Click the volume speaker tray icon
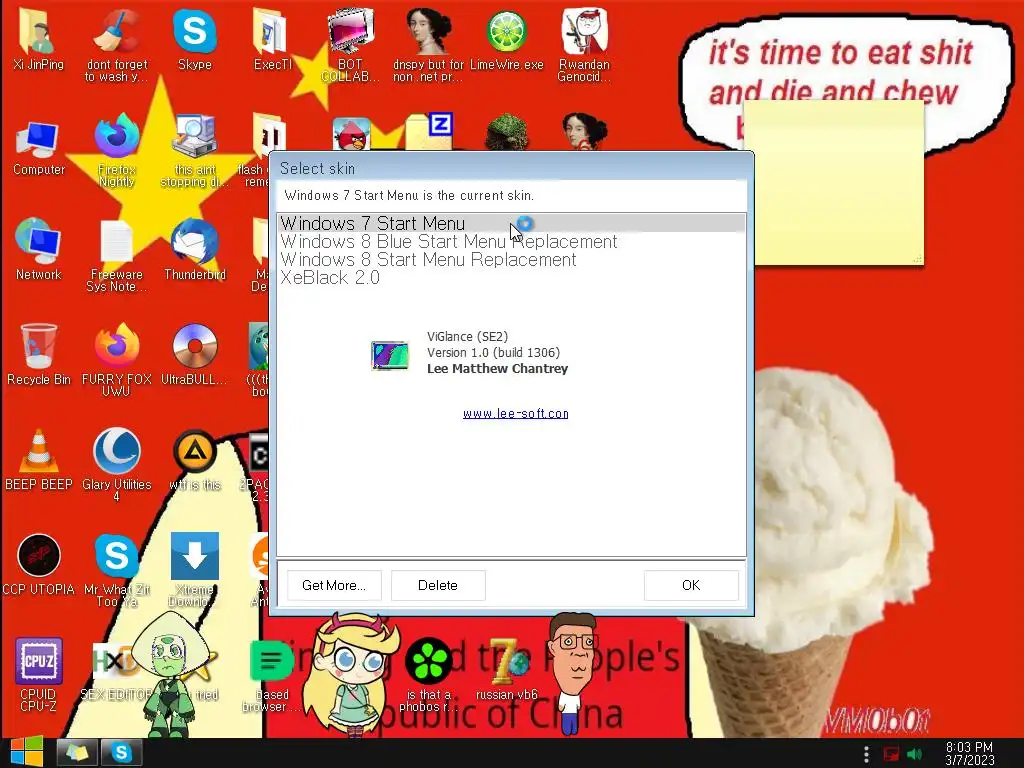1024x768 pixels. click(x=915, y=754)
